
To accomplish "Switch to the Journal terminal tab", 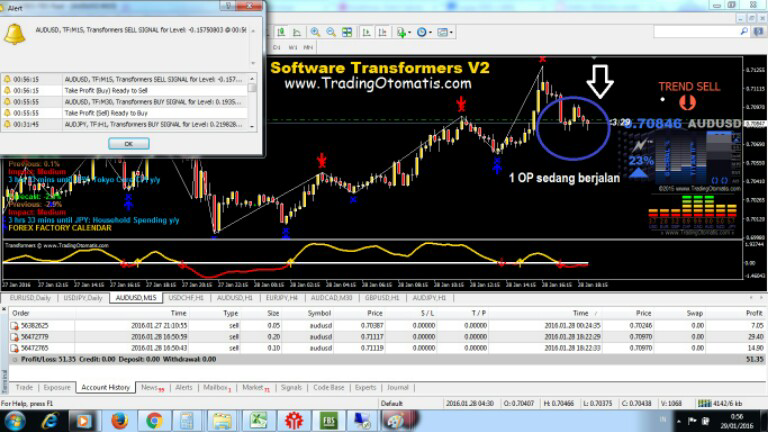I will pos(397,387).
